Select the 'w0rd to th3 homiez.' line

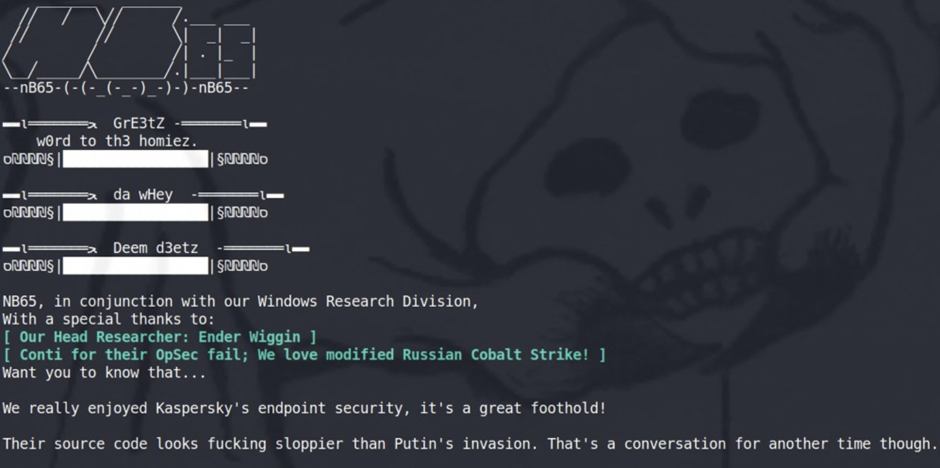[117, 141]
